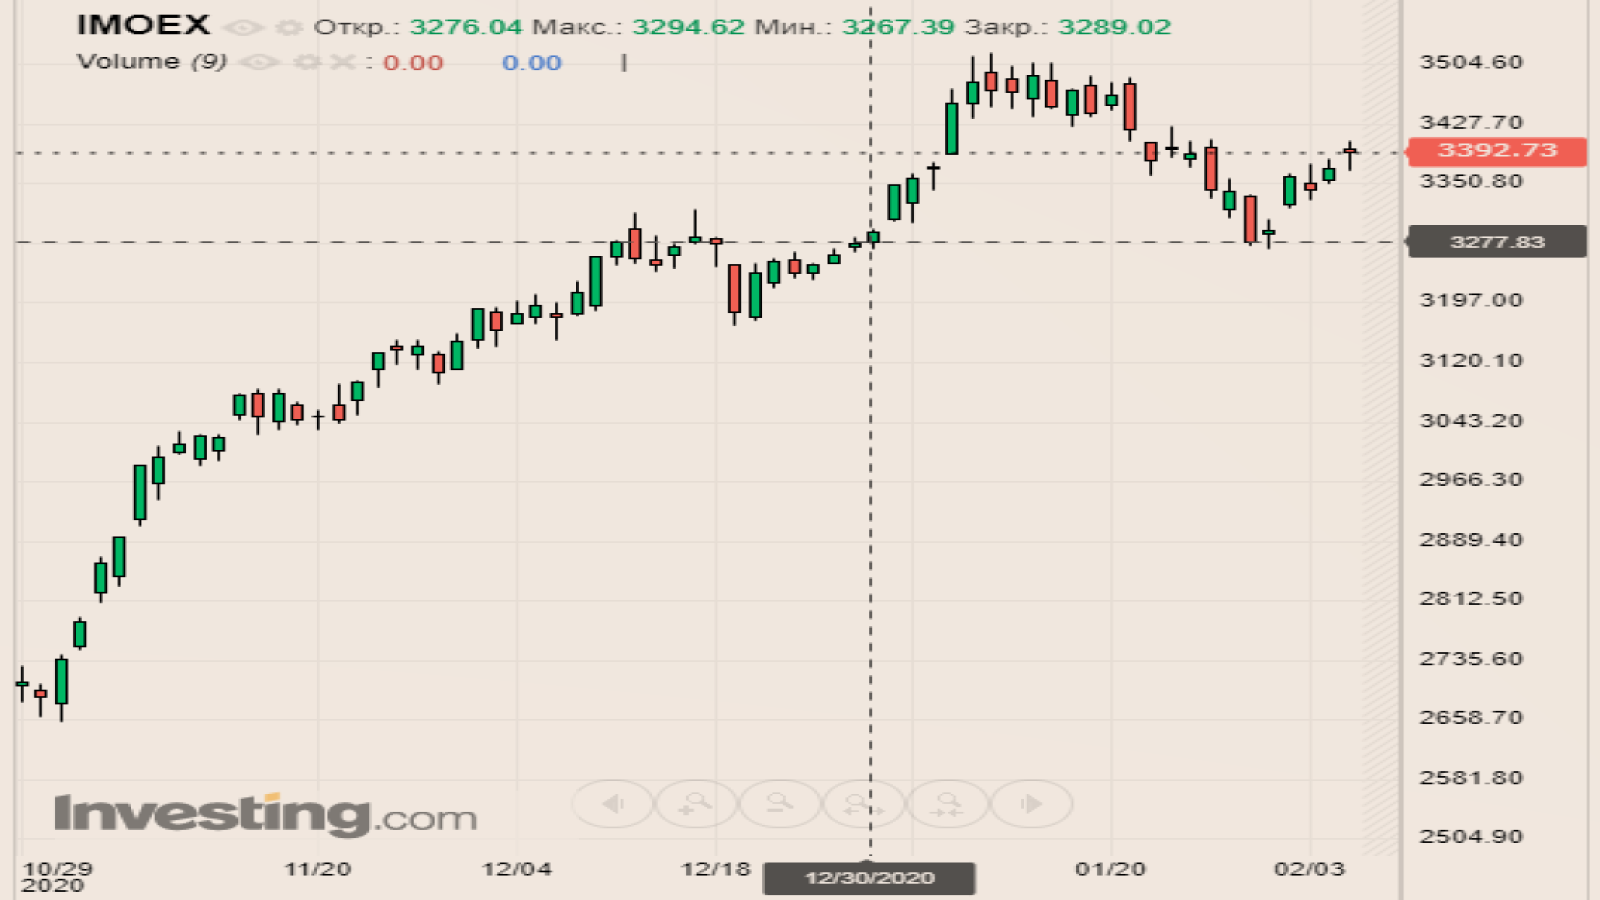The width and height of the screenshot is (1600, 900).
Task: Click price axis label 3350.80
Action: coord(1471,181)
